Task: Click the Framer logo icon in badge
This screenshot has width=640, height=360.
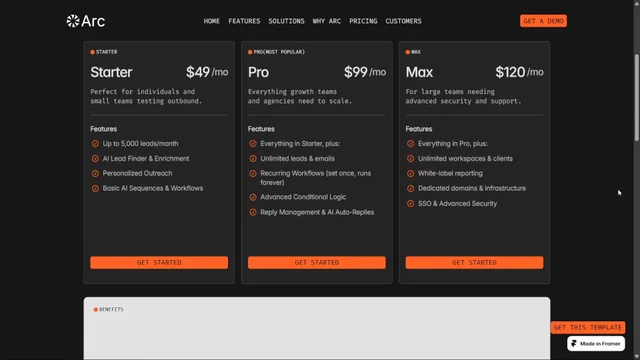Action: coord(574,344)
